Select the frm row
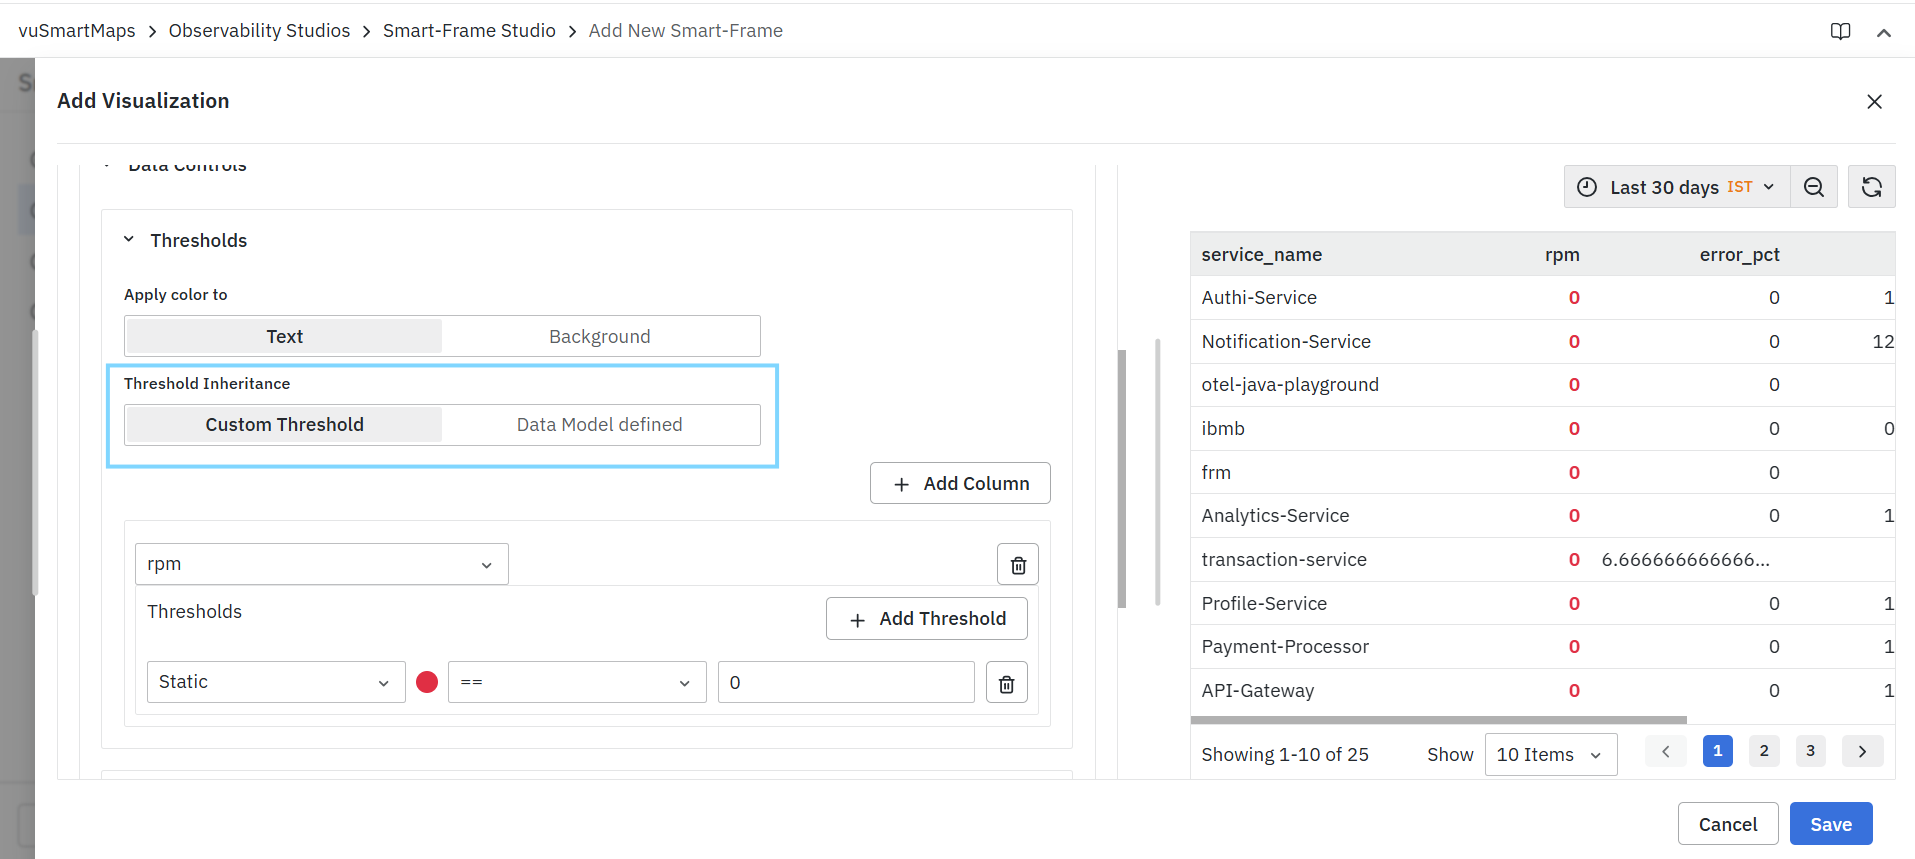 [x=1543, y=473]
